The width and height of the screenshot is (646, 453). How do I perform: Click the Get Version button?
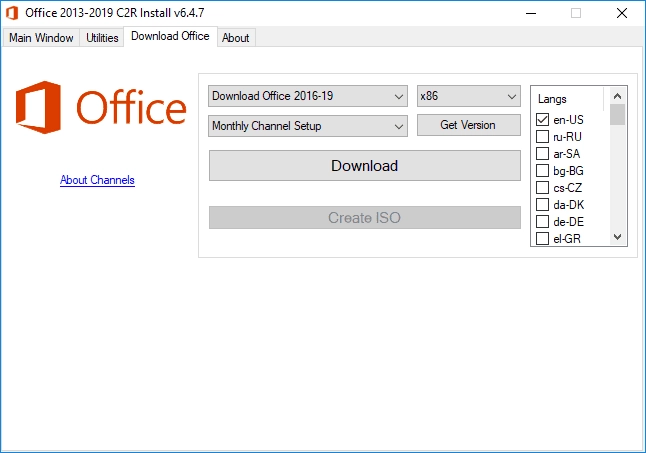click(x=468, y=125)
